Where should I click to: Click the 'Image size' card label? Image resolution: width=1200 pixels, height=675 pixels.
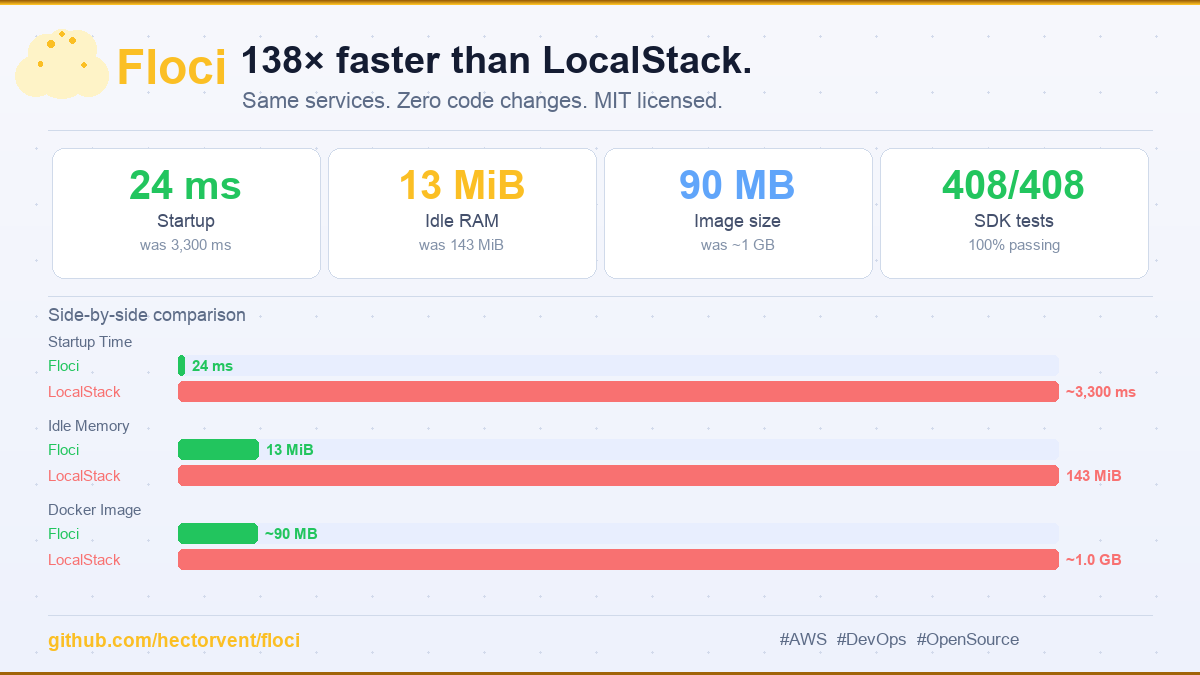click(x=738, y=221)
